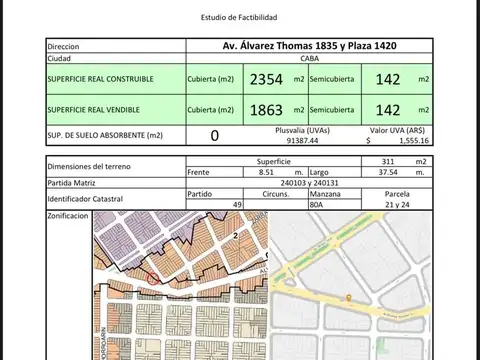Click 'Semicubierta' in the vendible row
This screenshot has width=480, height=360.
(x=332, y=110)
